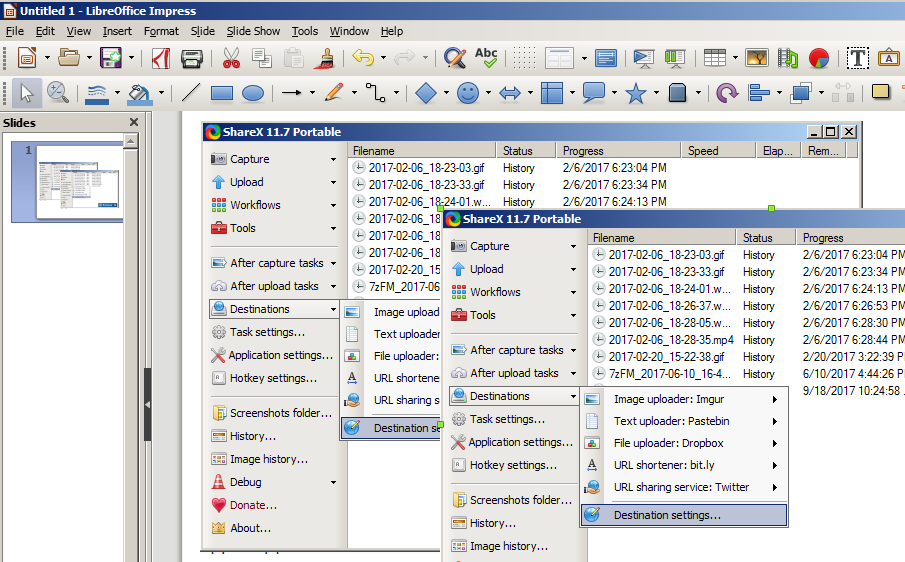Image resolution: width=905 pixels, height=562 pixels.
Task: Expand the Undo history dropdown
Action: [x=383, y=58]
